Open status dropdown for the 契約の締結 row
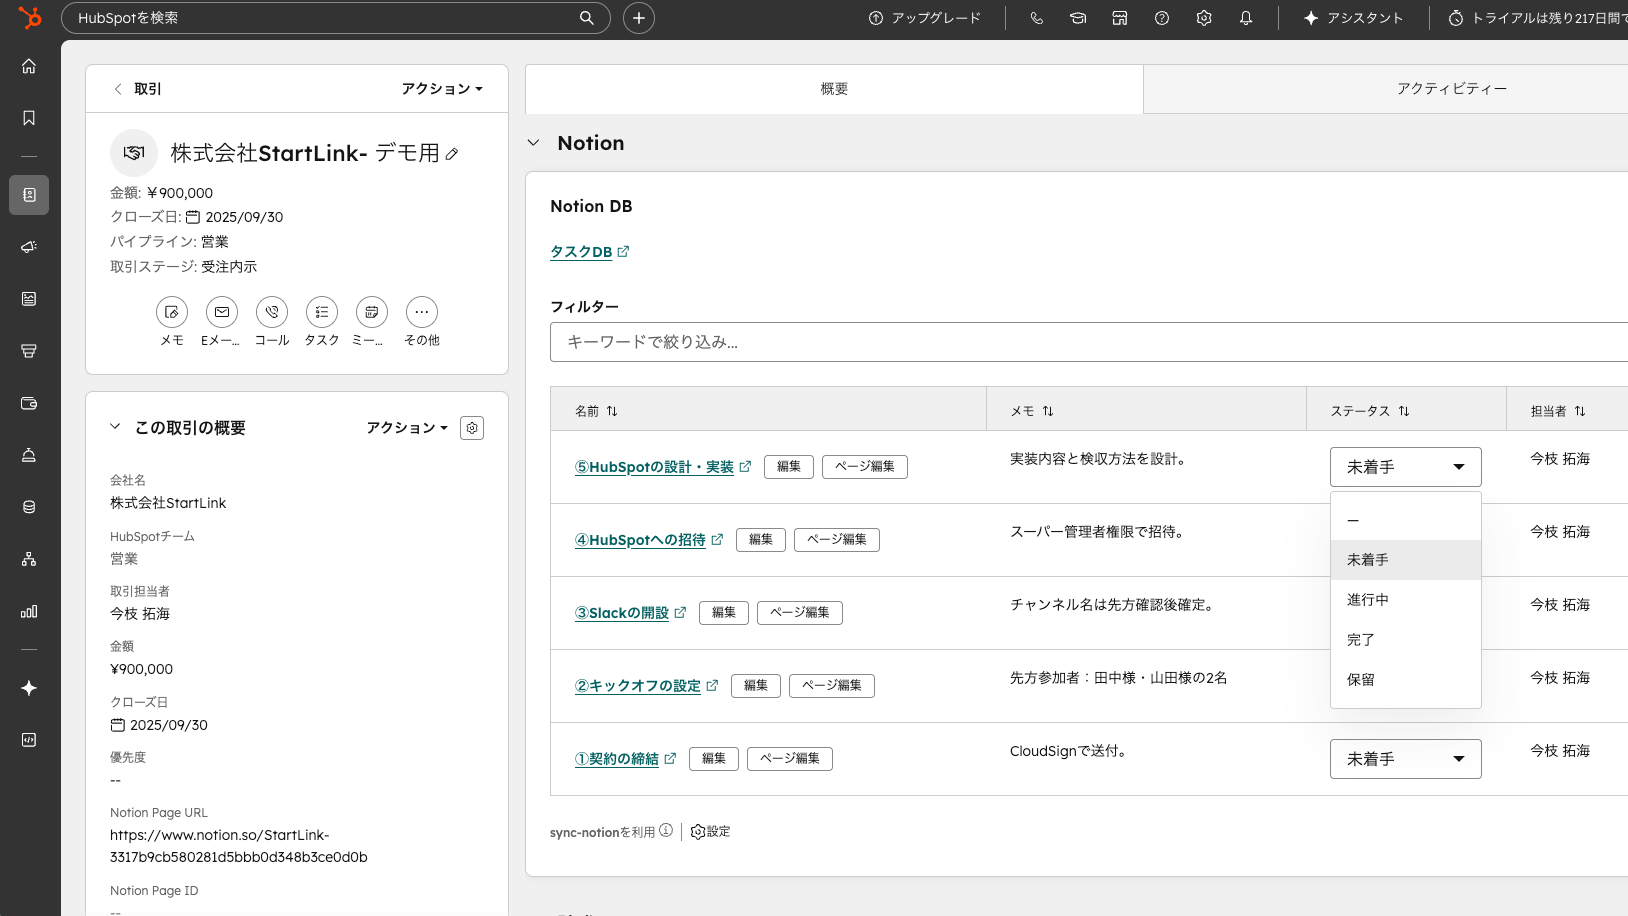1628x916 pixels. [x=1406, y=759]
